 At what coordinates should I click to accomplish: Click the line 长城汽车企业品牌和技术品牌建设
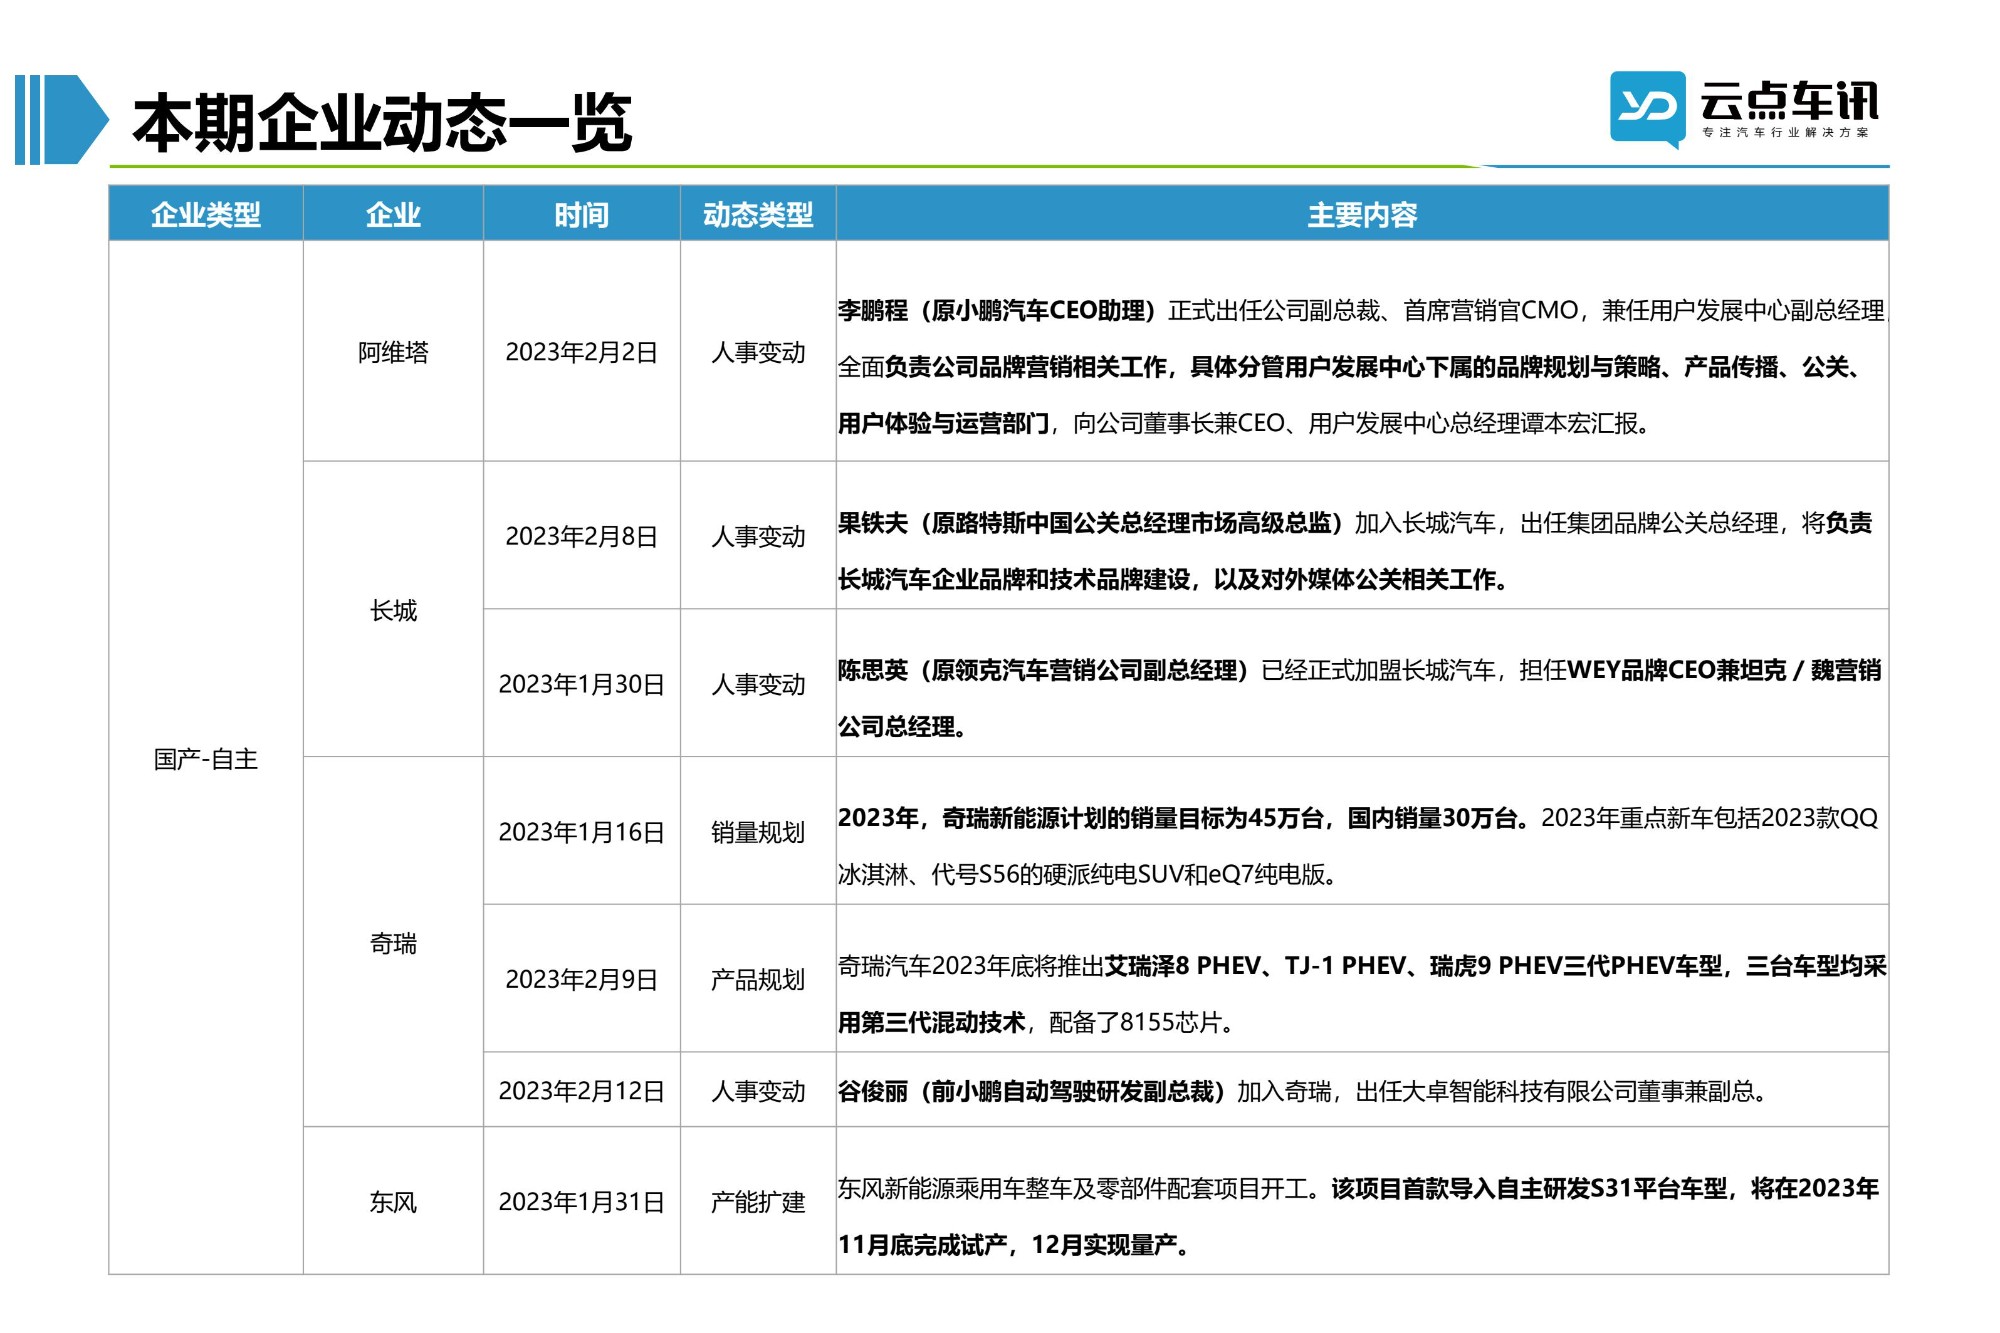1173,580
